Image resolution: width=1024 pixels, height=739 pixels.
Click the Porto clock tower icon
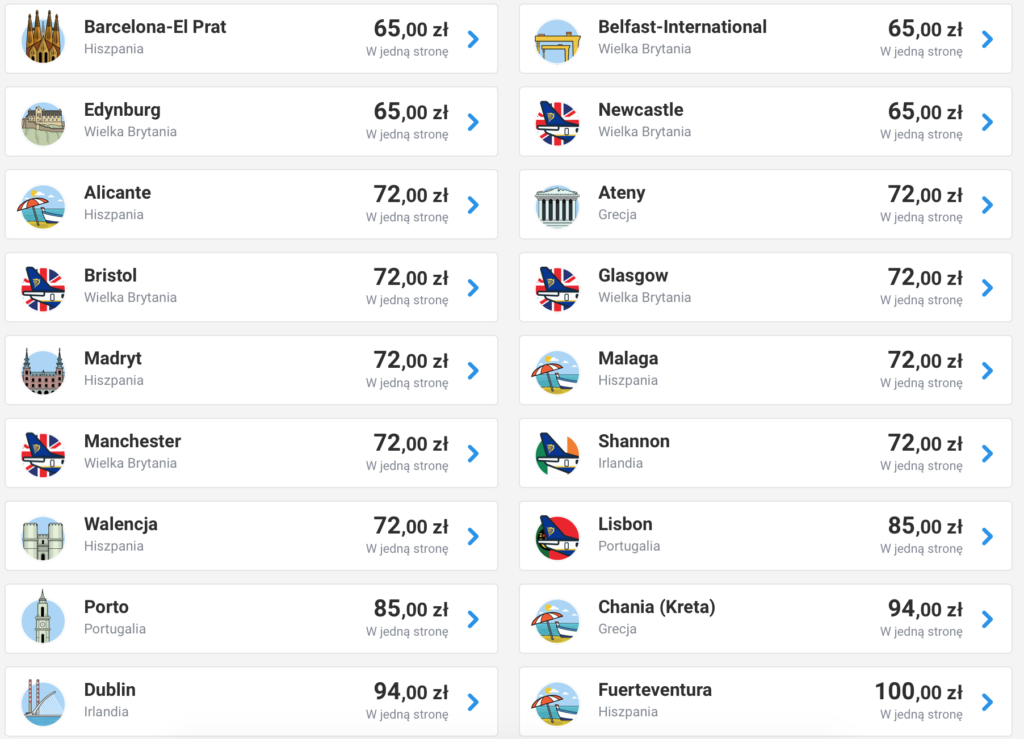43,618
